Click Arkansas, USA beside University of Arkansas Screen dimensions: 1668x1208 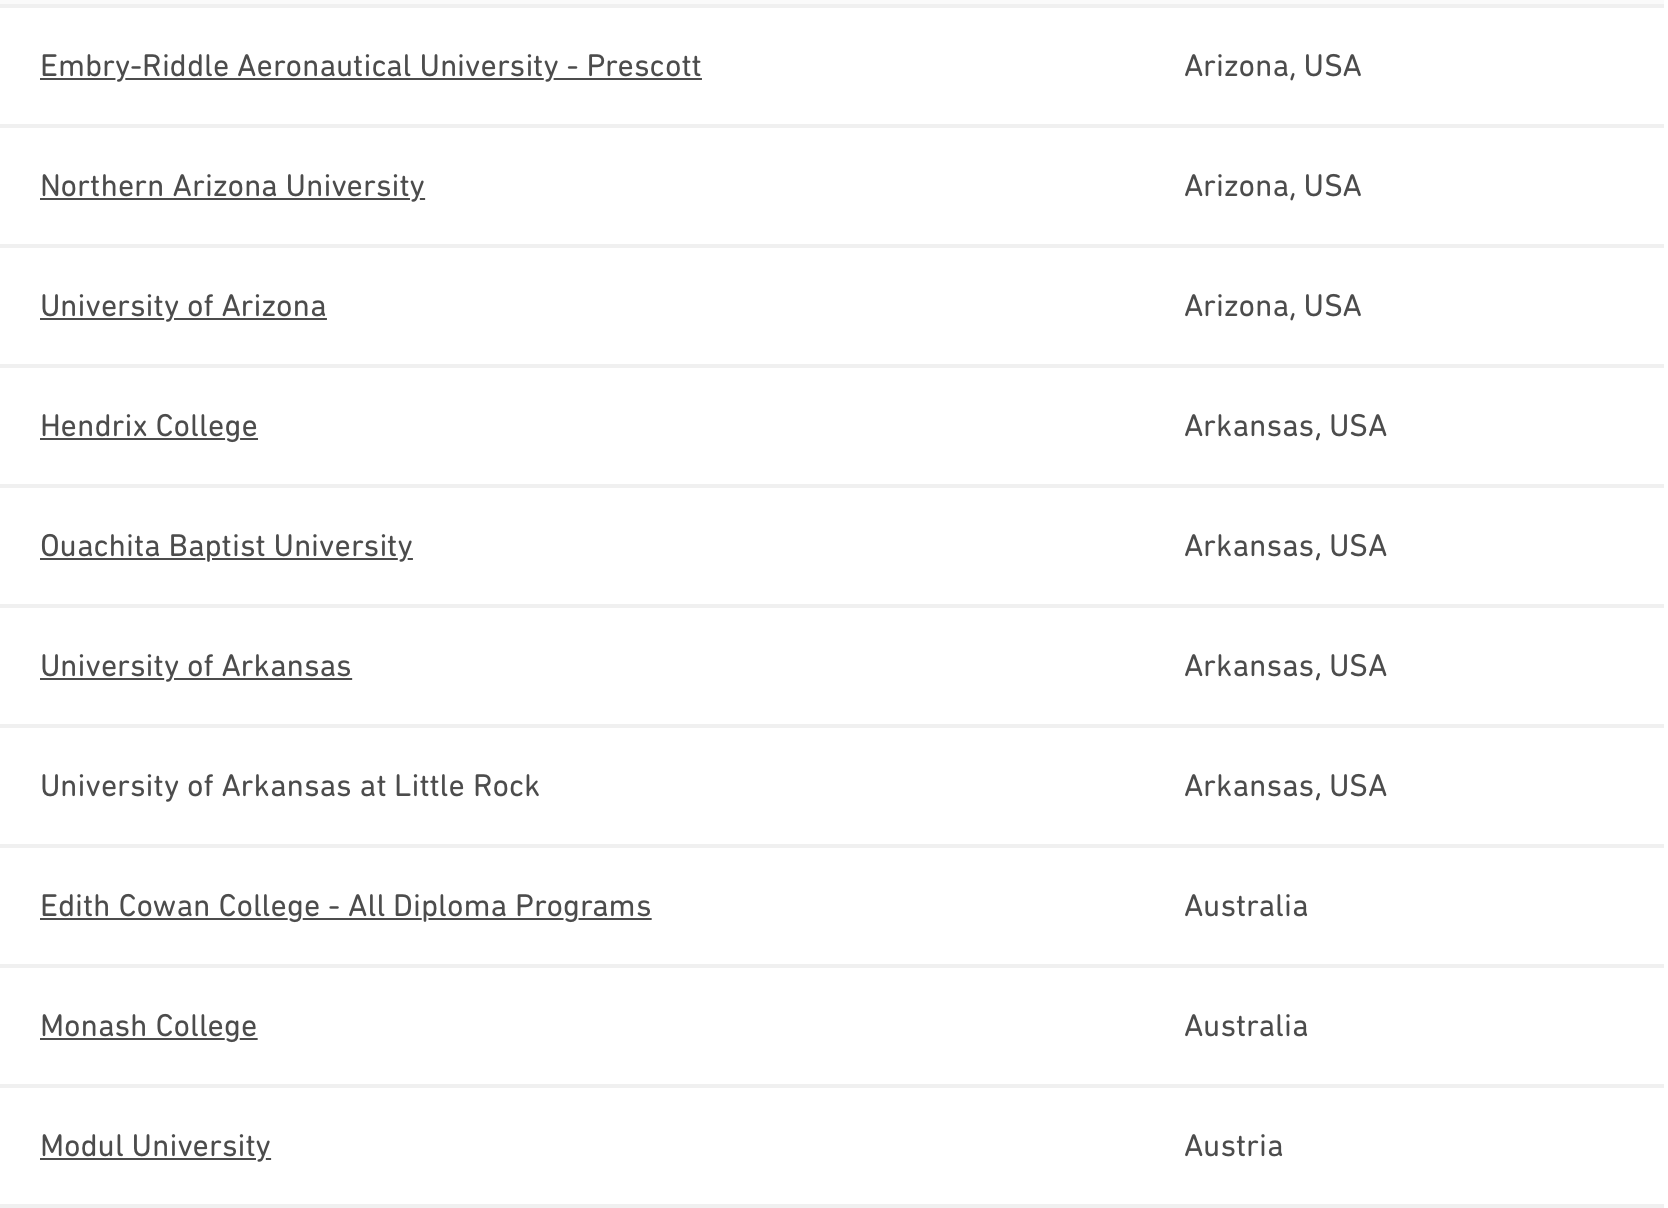tap(1285, 666)
